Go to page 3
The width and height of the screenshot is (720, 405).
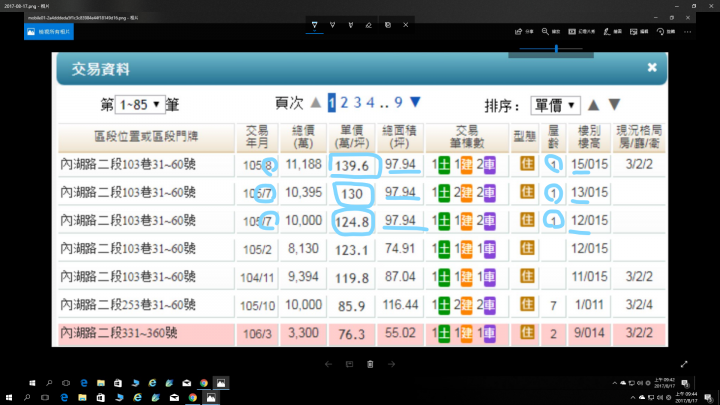pyautogui.click(x=357, y=102)
